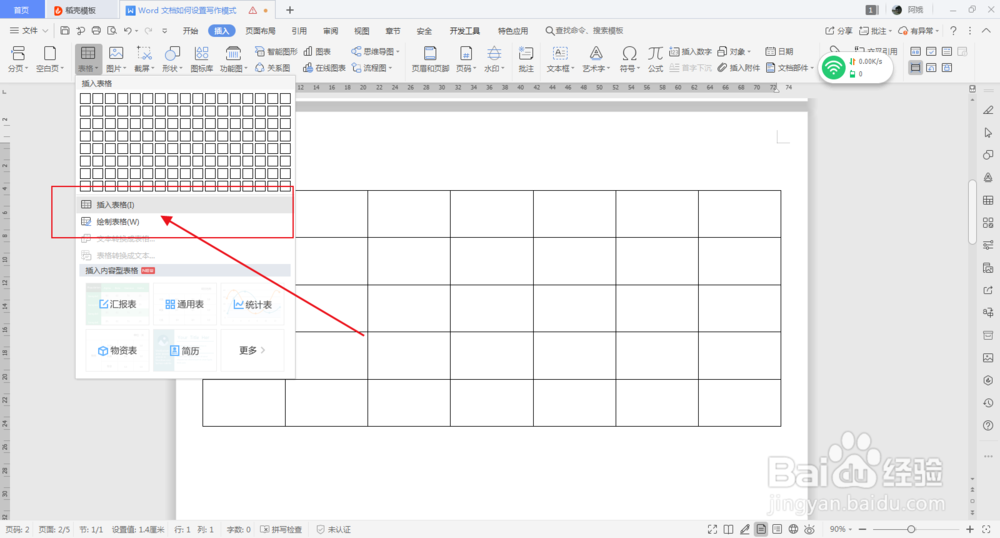Choose the 汇报表 table template
This screenshot has height=538, width=1000.
118,304
